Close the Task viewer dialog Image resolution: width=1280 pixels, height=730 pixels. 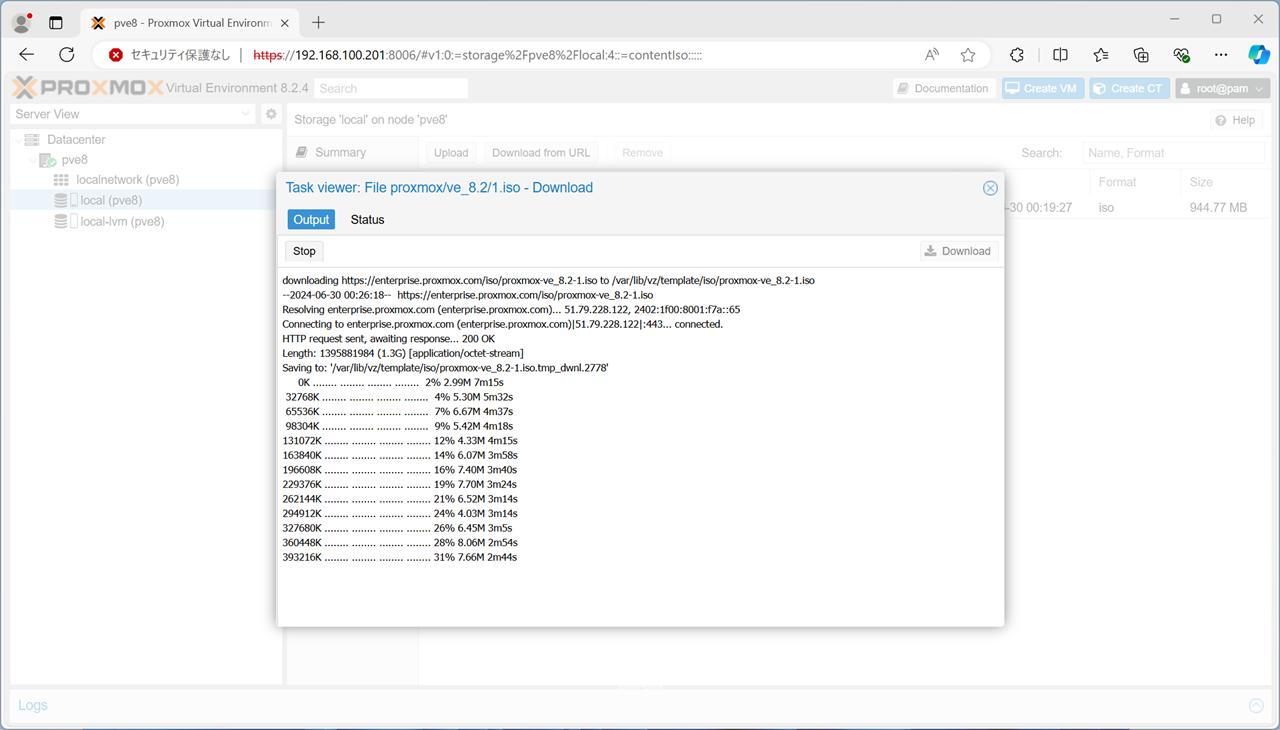point(989,188)
